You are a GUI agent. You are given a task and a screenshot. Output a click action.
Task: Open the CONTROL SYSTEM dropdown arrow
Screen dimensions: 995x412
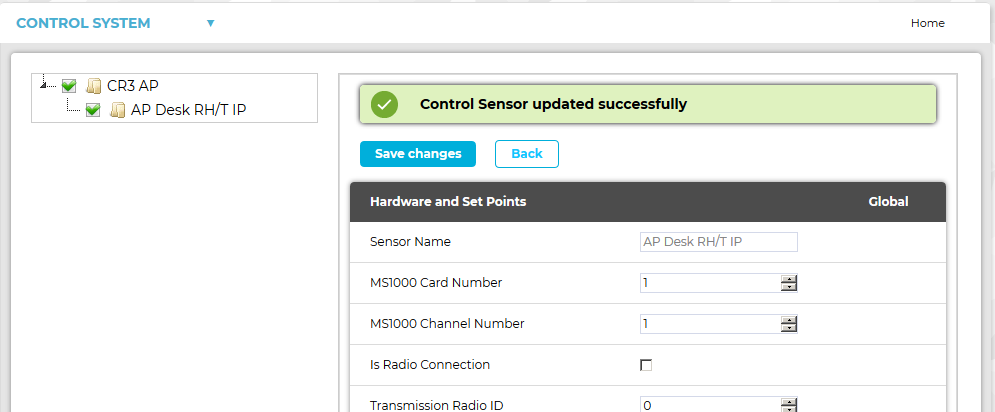(x=211, y=23)
